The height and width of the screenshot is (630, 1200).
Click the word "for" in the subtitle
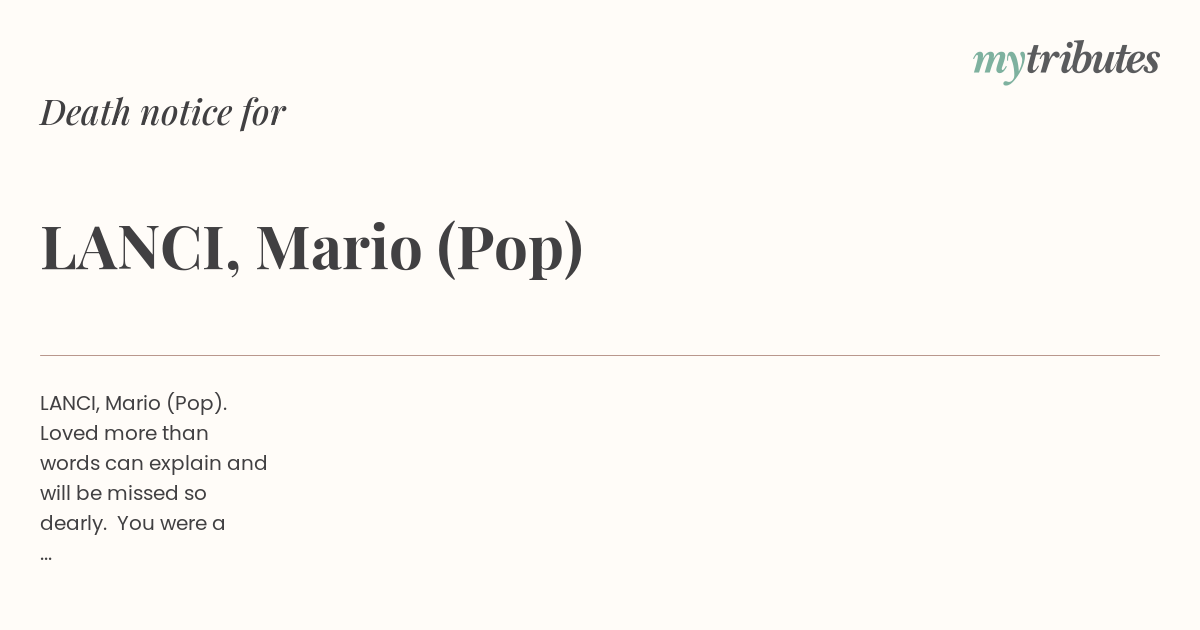point(263,112)
